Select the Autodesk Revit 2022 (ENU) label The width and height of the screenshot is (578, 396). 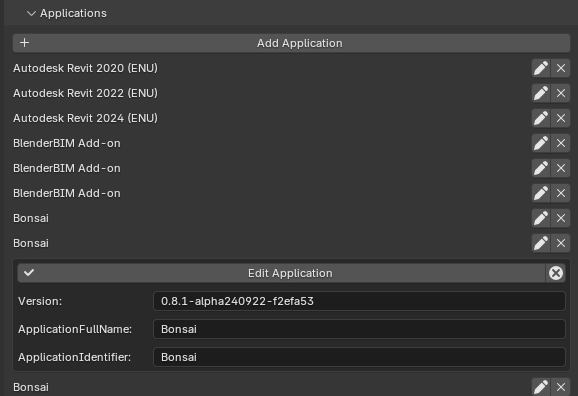point(86,93)
